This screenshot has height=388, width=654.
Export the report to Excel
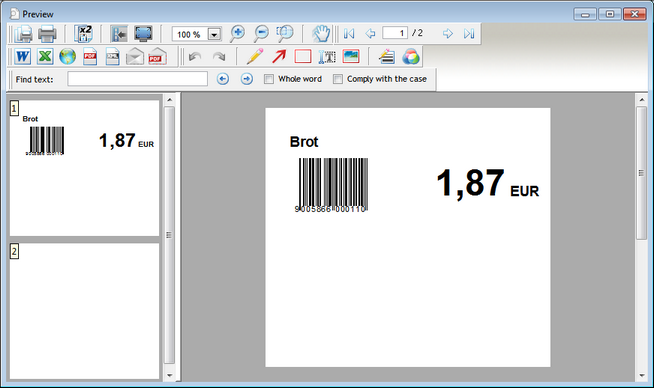pyautogui.click(x=45, y=57)
